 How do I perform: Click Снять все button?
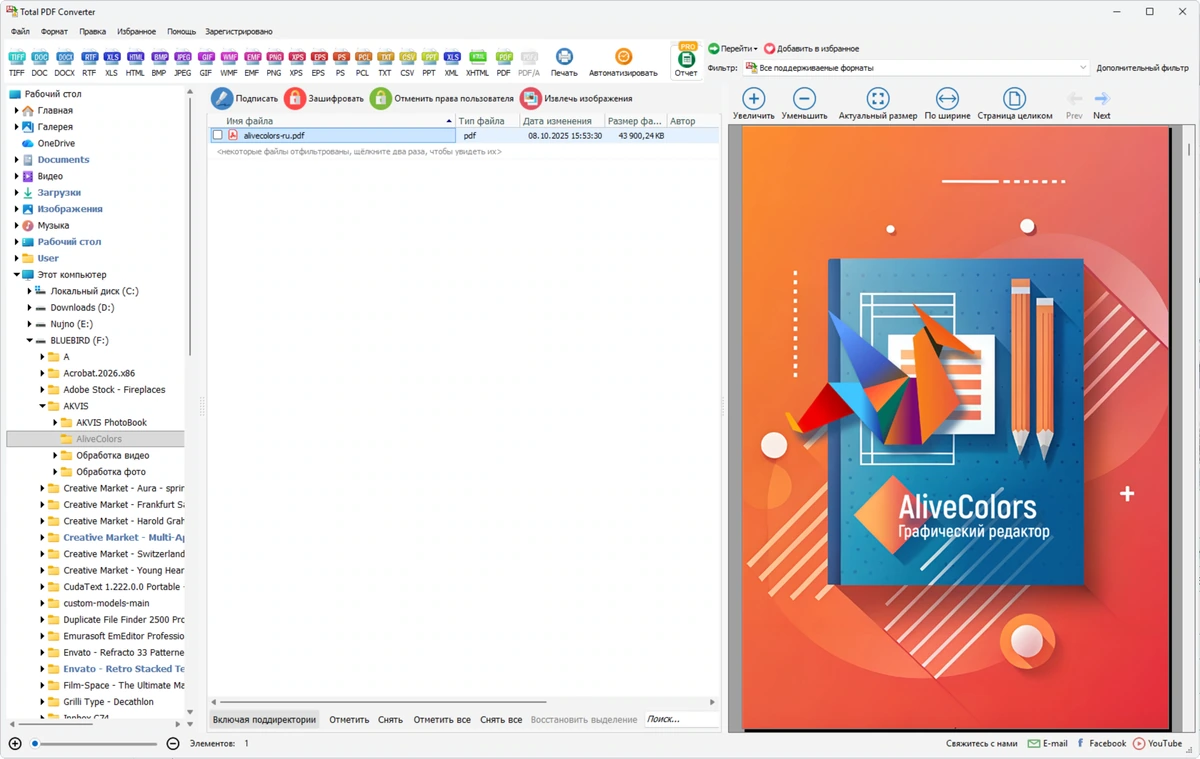coord(501,719)
